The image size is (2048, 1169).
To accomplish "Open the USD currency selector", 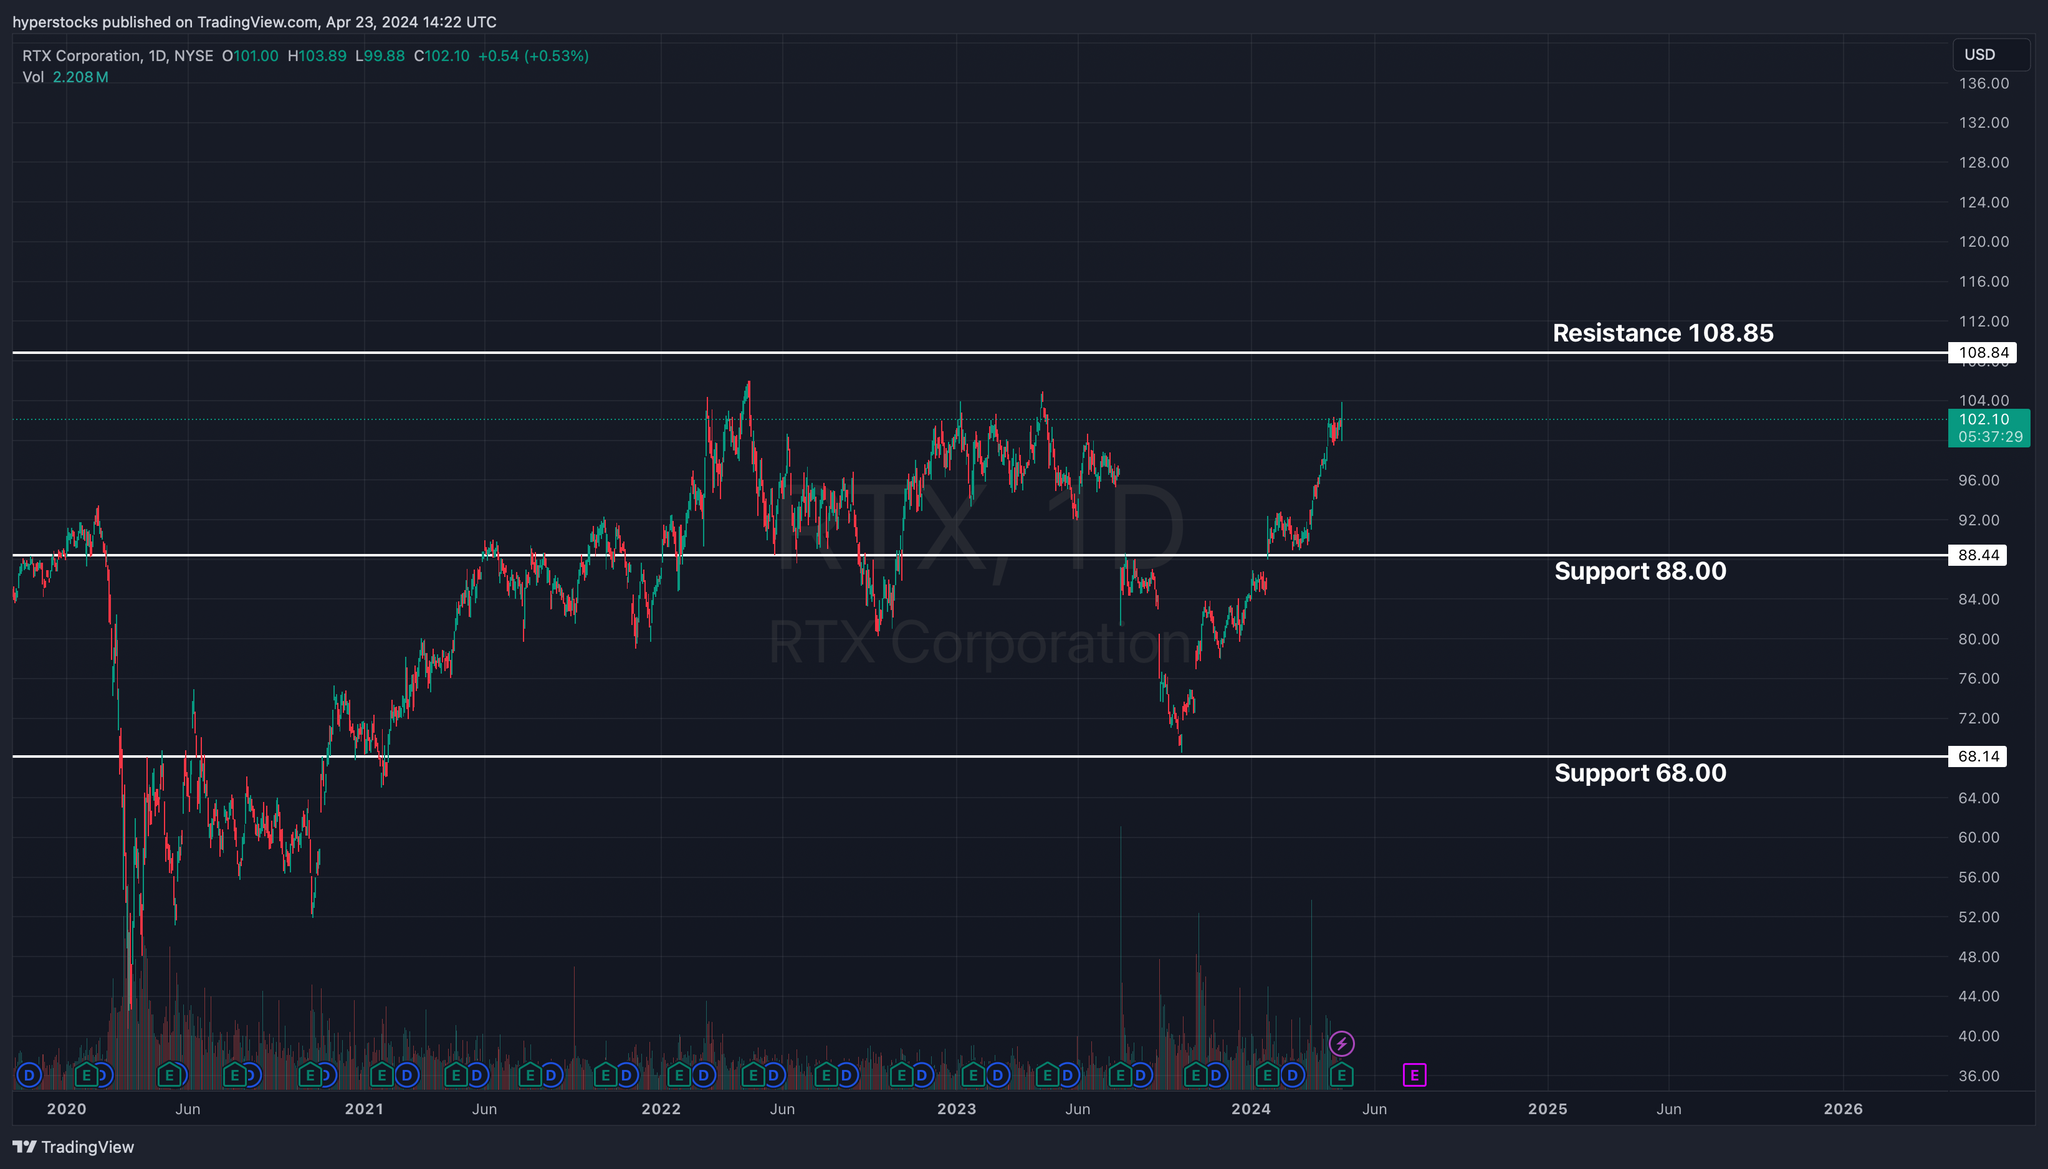I will (1990, 55).
